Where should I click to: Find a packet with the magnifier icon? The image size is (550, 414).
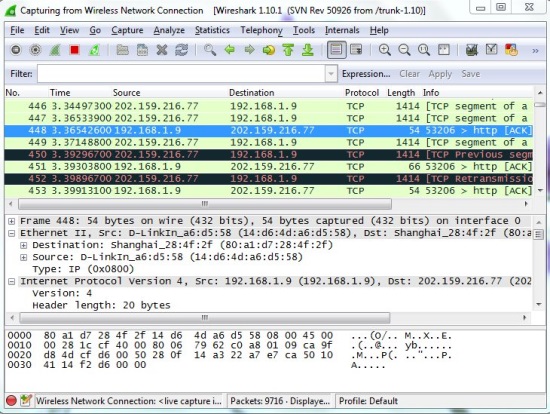pos(210,50)
